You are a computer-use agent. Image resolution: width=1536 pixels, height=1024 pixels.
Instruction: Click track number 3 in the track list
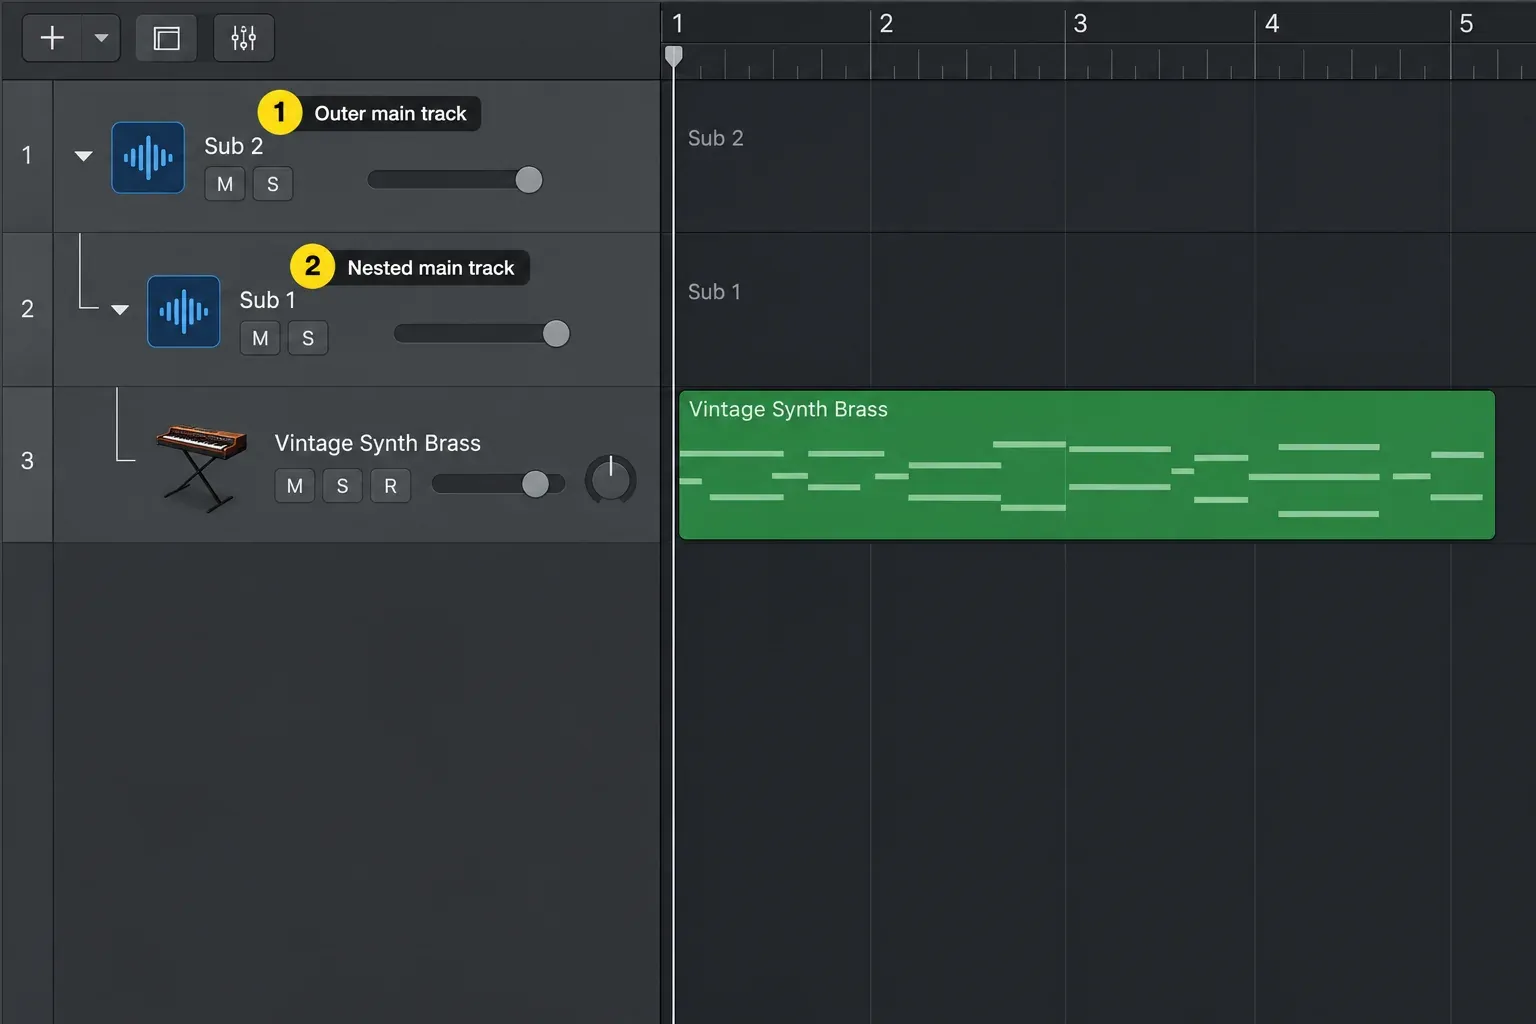tap(27, 461)
